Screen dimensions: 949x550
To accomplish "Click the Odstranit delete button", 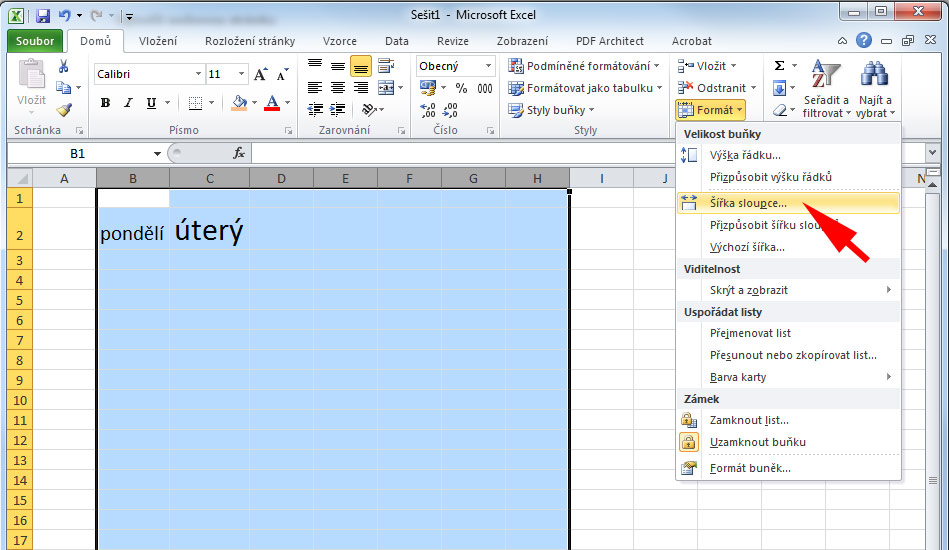I will click(717, 88).
